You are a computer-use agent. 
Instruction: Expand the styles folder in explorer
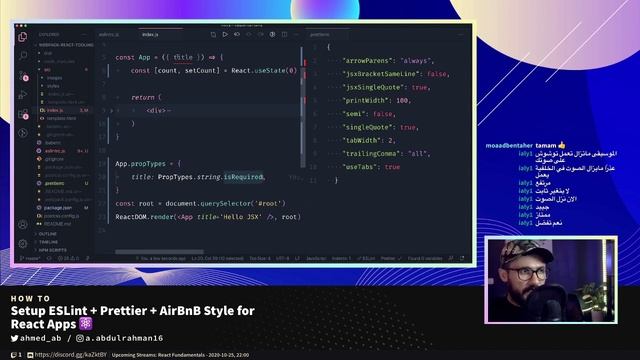53,86
